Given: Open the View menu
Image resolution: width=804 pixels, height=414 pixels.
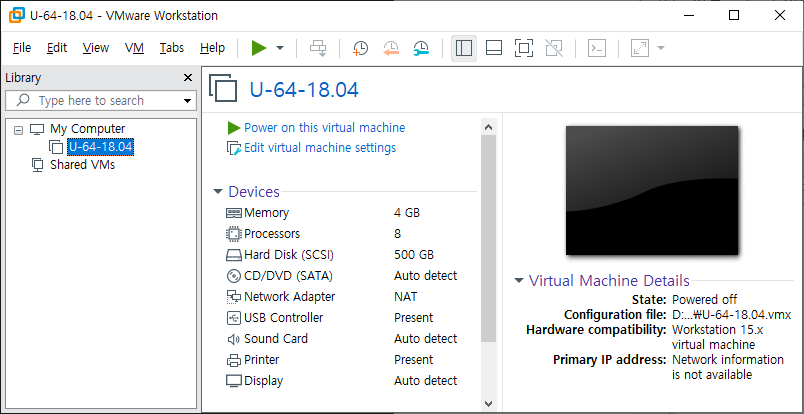Looking at the screenshot, I should pyautogui.click(x=96, y=48).
